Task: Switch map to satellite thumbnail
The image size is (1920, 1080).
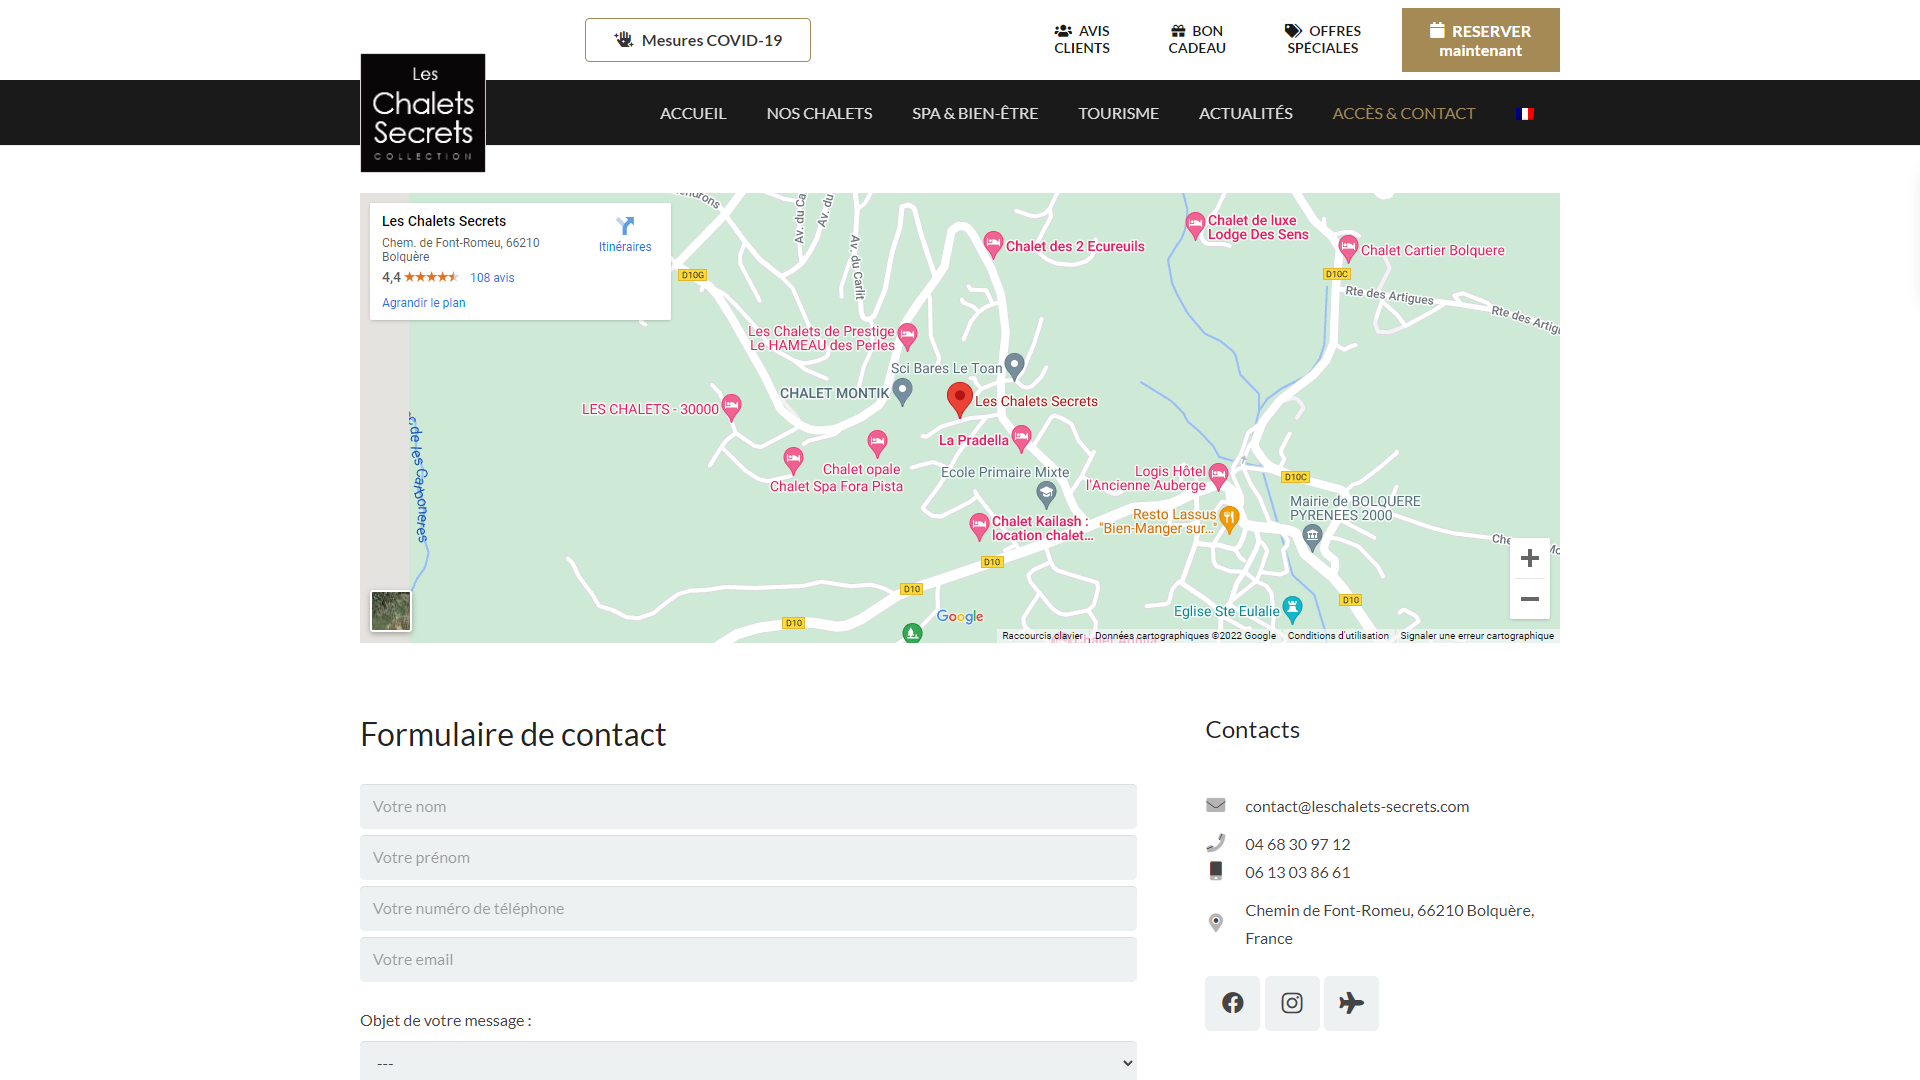Action: (x=391, y=611)
